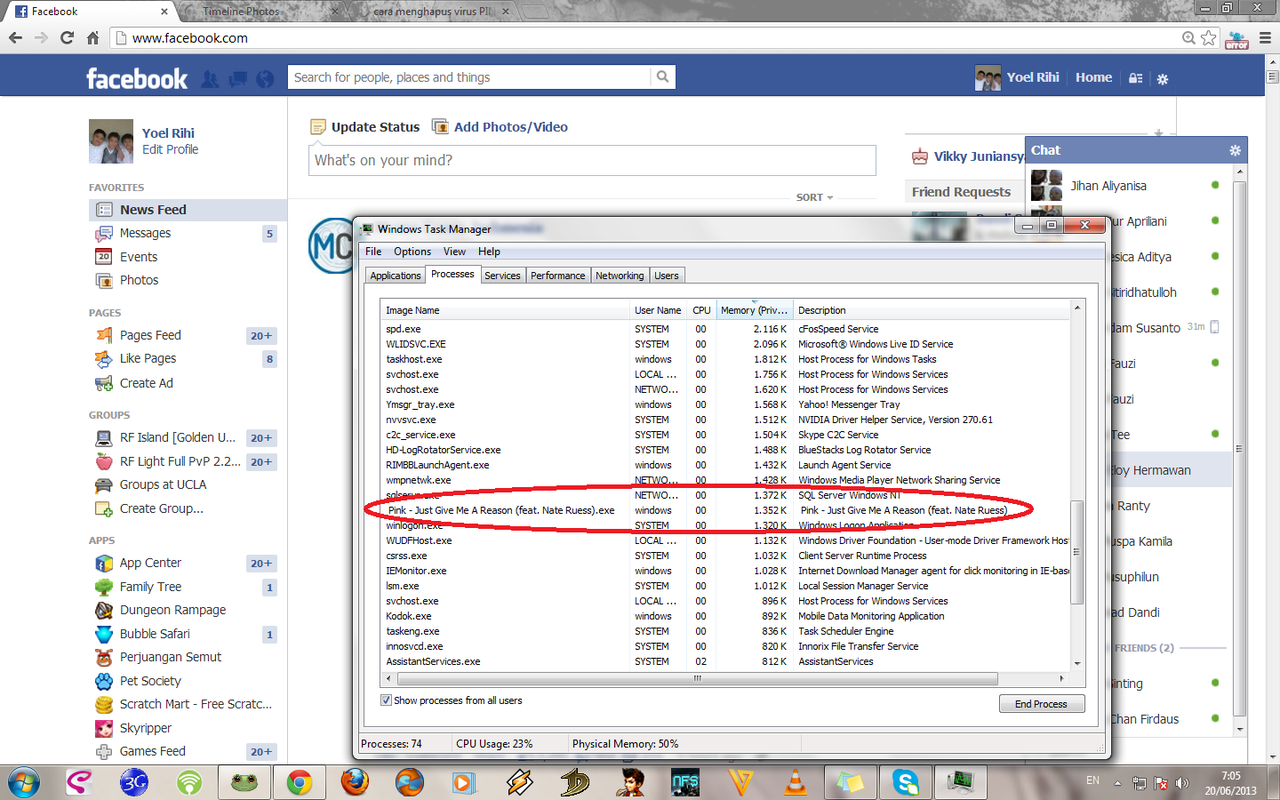Open NFS game icon in taskbar

click(x=685, y=782)
